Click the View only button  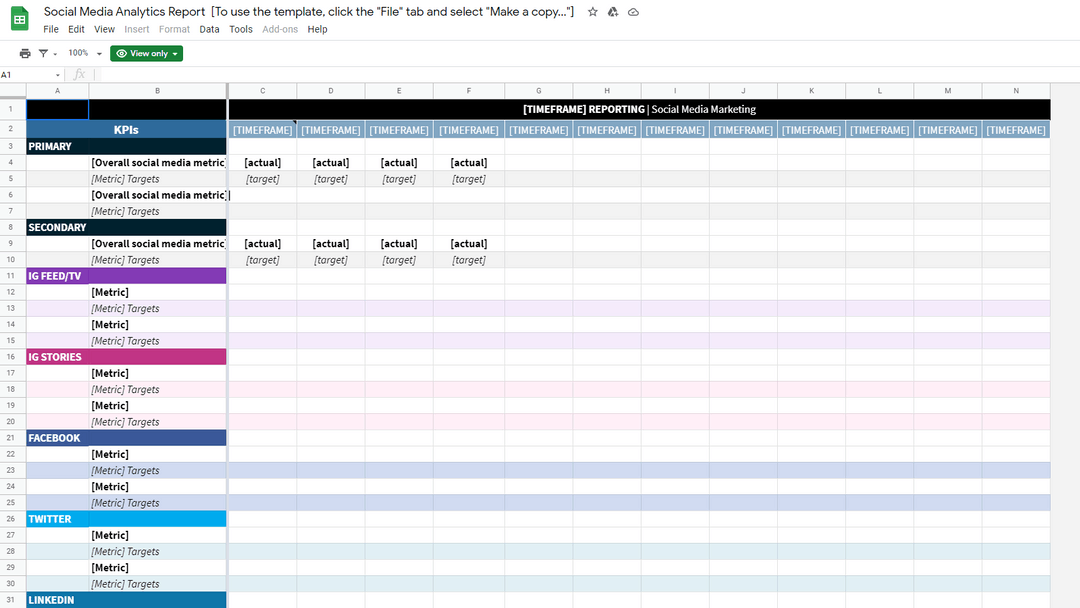[146, 52]
